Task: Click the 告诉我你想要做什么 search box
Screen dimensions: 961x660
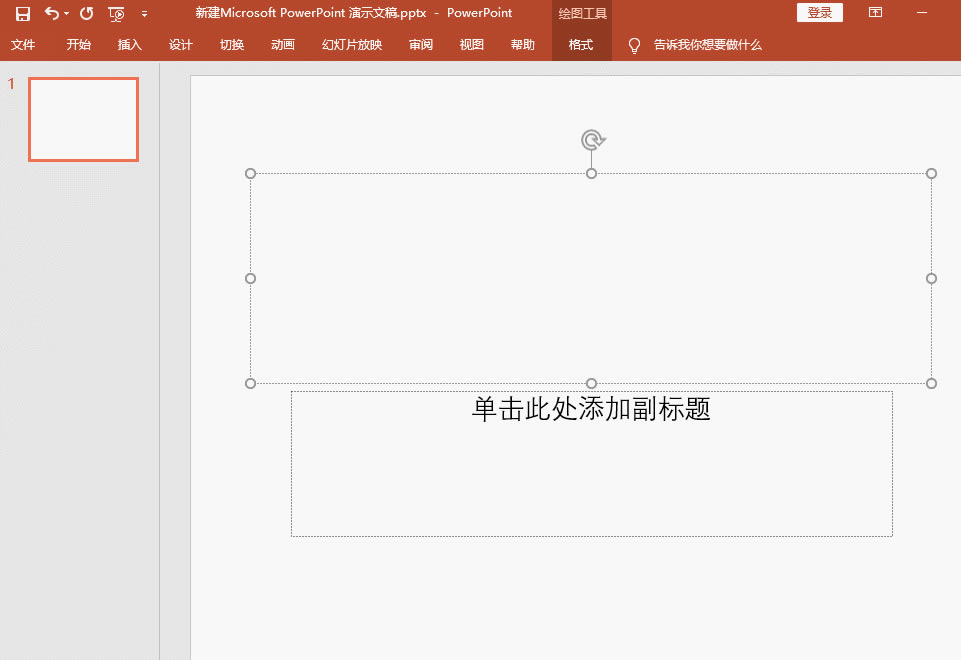Action: point(708,45)
